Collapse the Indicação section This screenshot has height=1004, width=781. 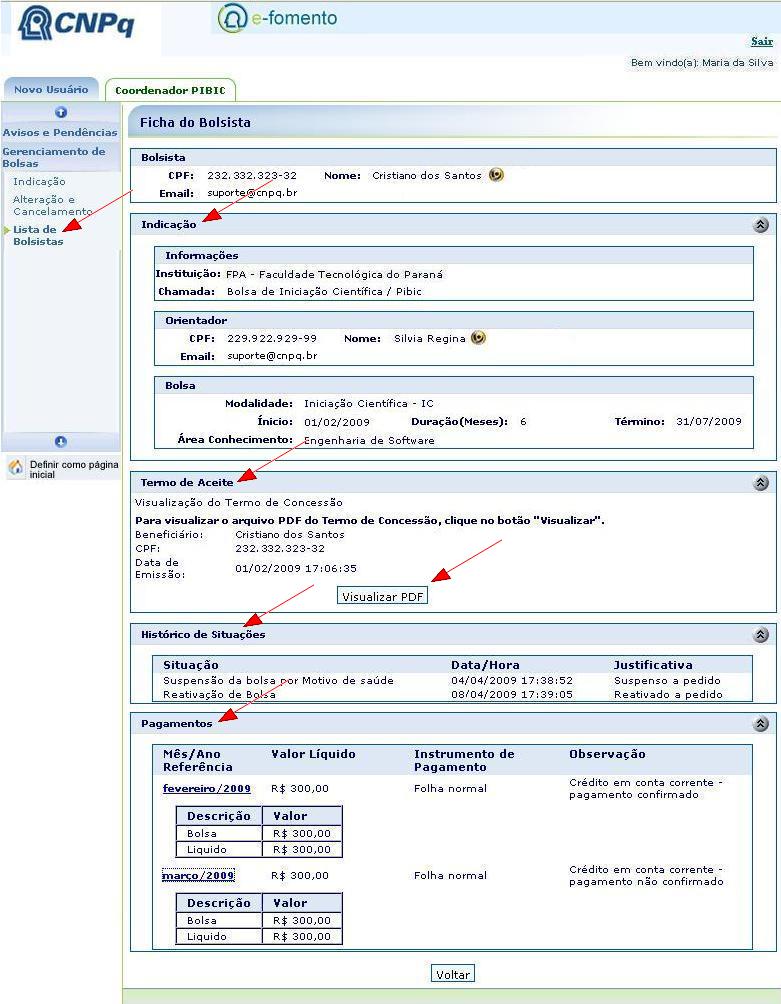point(761,225)
